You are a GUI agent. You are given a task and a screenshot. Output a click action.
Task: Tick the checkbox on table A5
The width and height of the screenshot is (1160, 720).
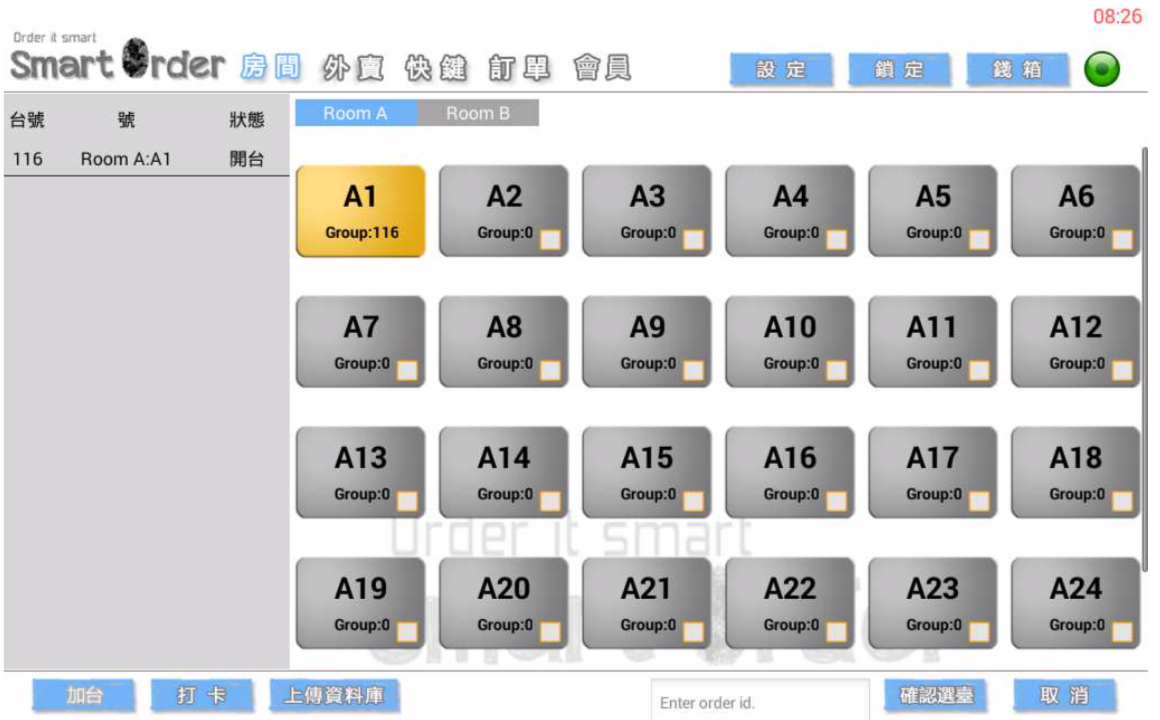[979, 240]
